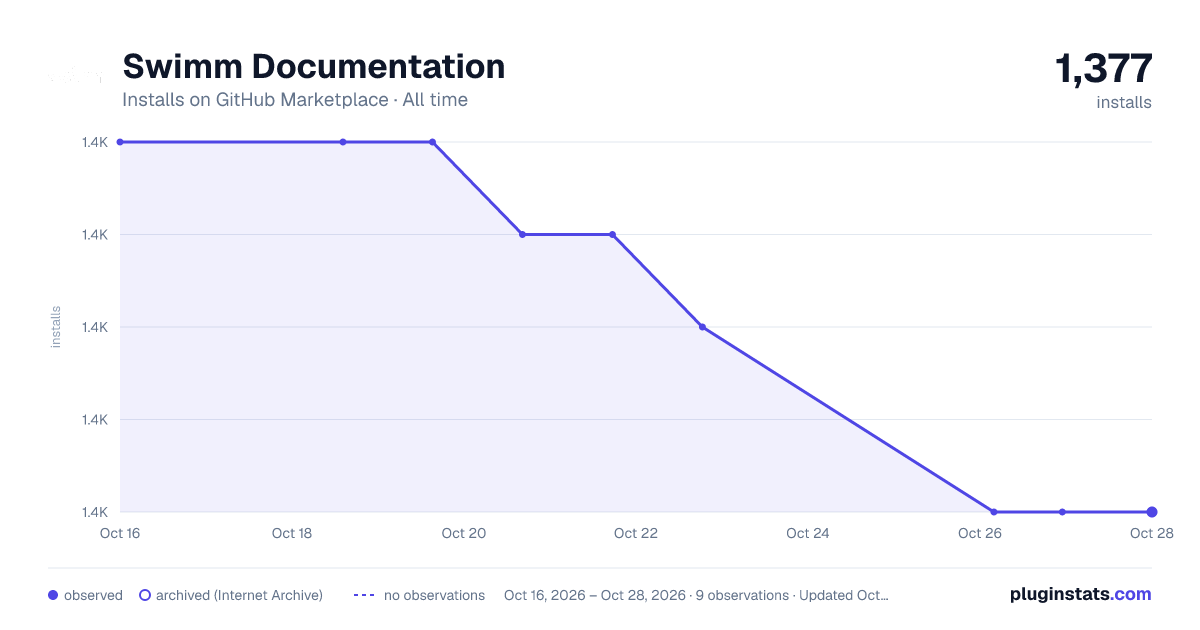This screenshot has width=1200, height=630.
Task: Select the 'observed' legend label
Action: [93, 595]
